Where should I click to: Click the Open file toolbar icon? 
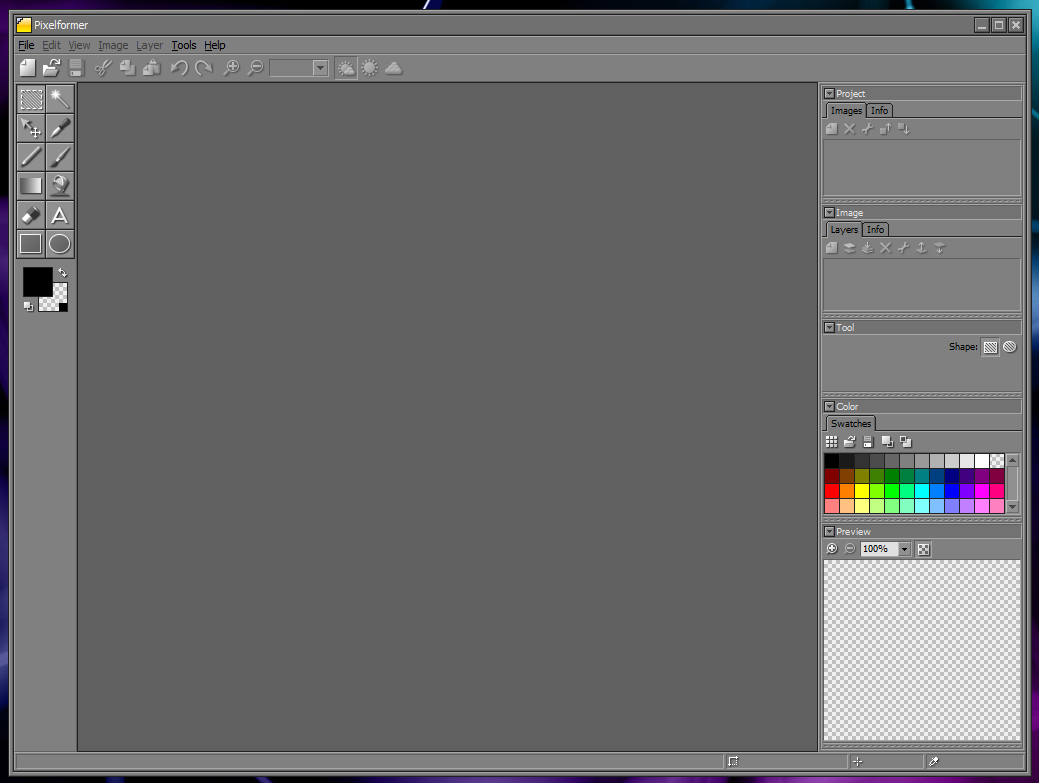pyautogui.click(x=52, y=68)
